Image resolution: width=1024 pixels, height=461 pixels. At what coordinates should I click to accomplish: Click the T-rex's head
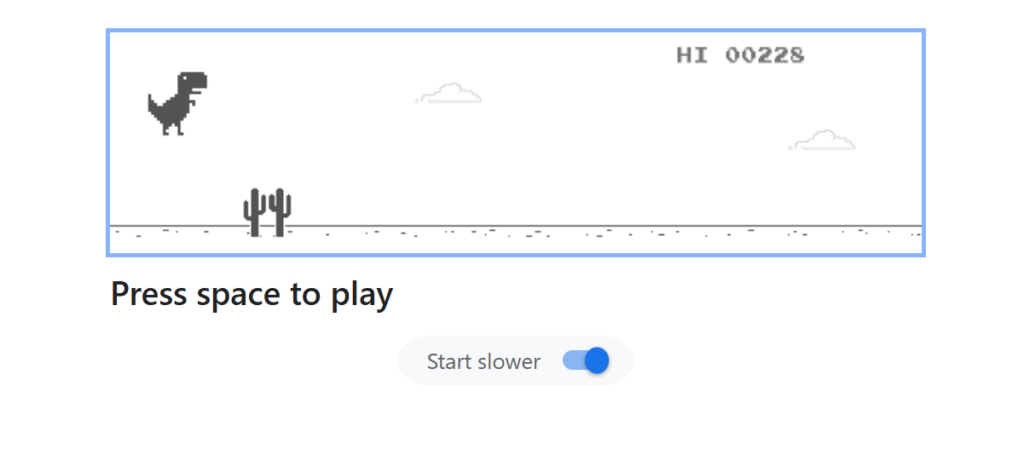click(x=192, y=83)
